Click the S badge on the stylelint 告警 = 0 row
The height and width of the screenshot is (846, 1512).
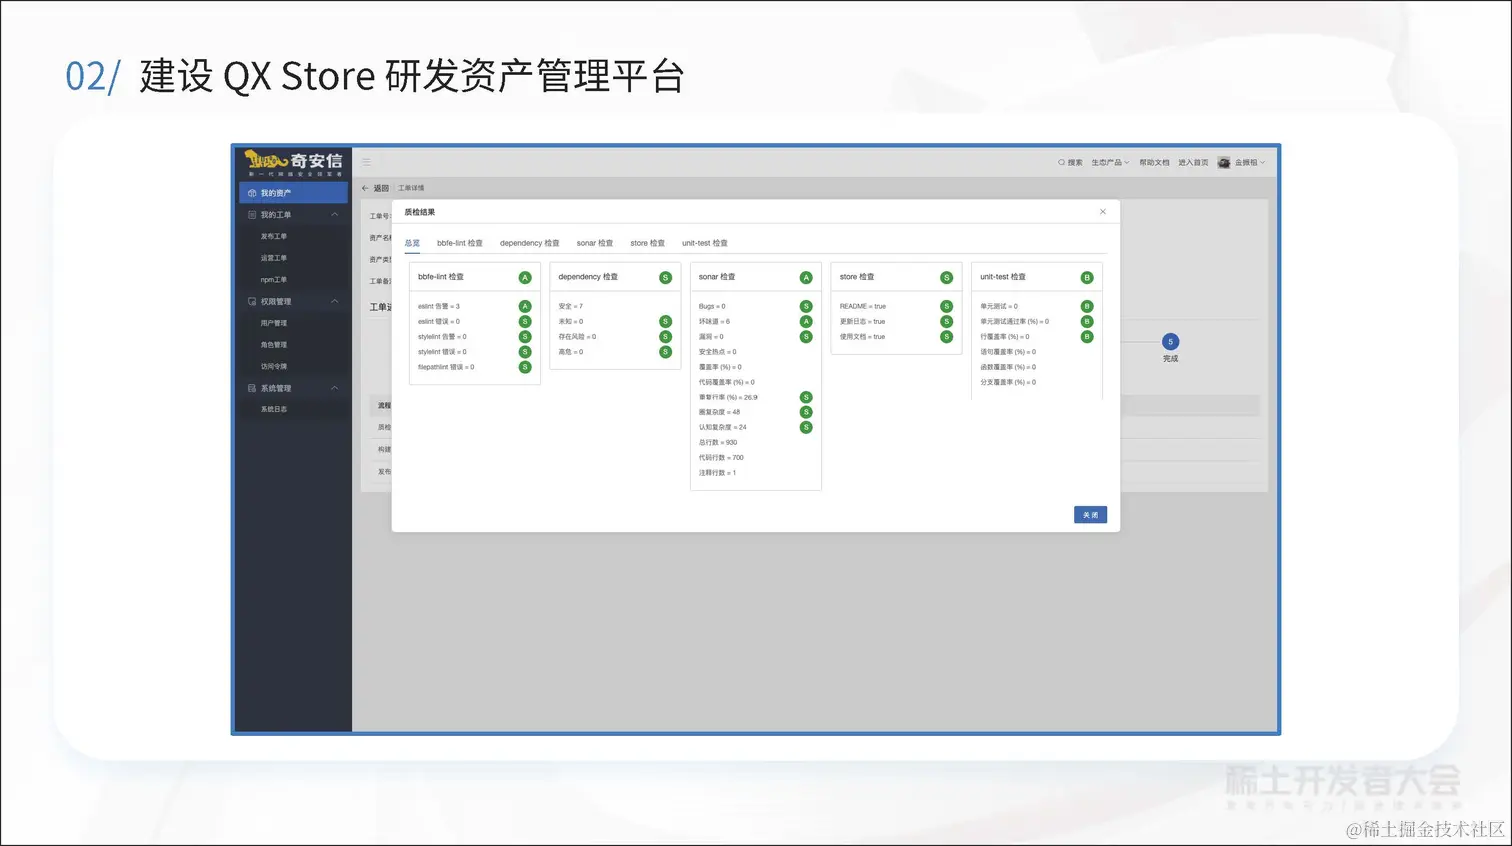click(x=525, y=337)
